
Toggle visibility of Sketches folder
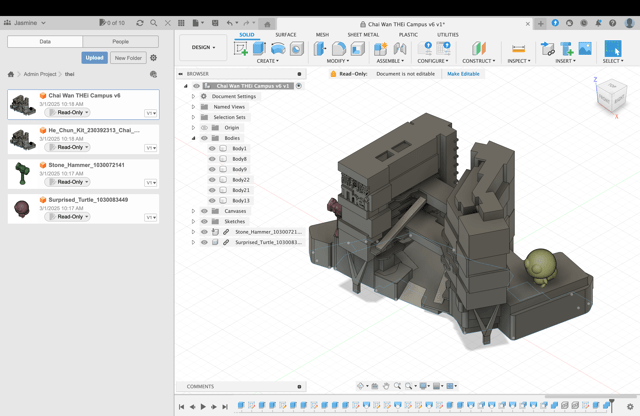tap(204, 221)
